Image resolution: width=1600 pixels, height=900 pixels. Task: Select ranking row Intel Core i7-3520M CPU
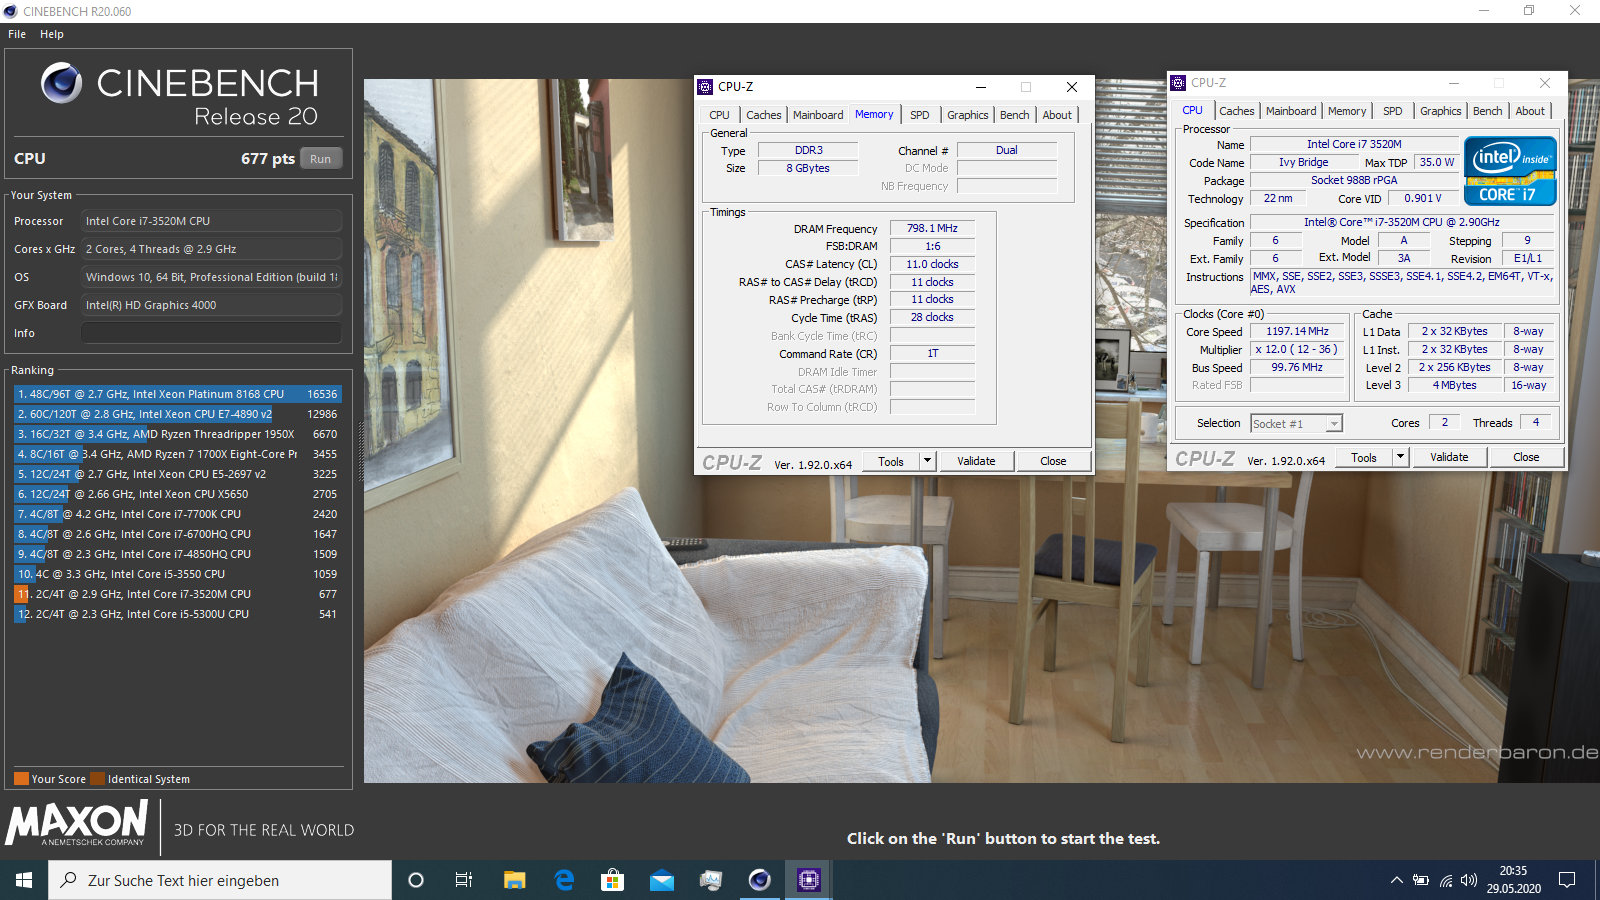point(177,594)
